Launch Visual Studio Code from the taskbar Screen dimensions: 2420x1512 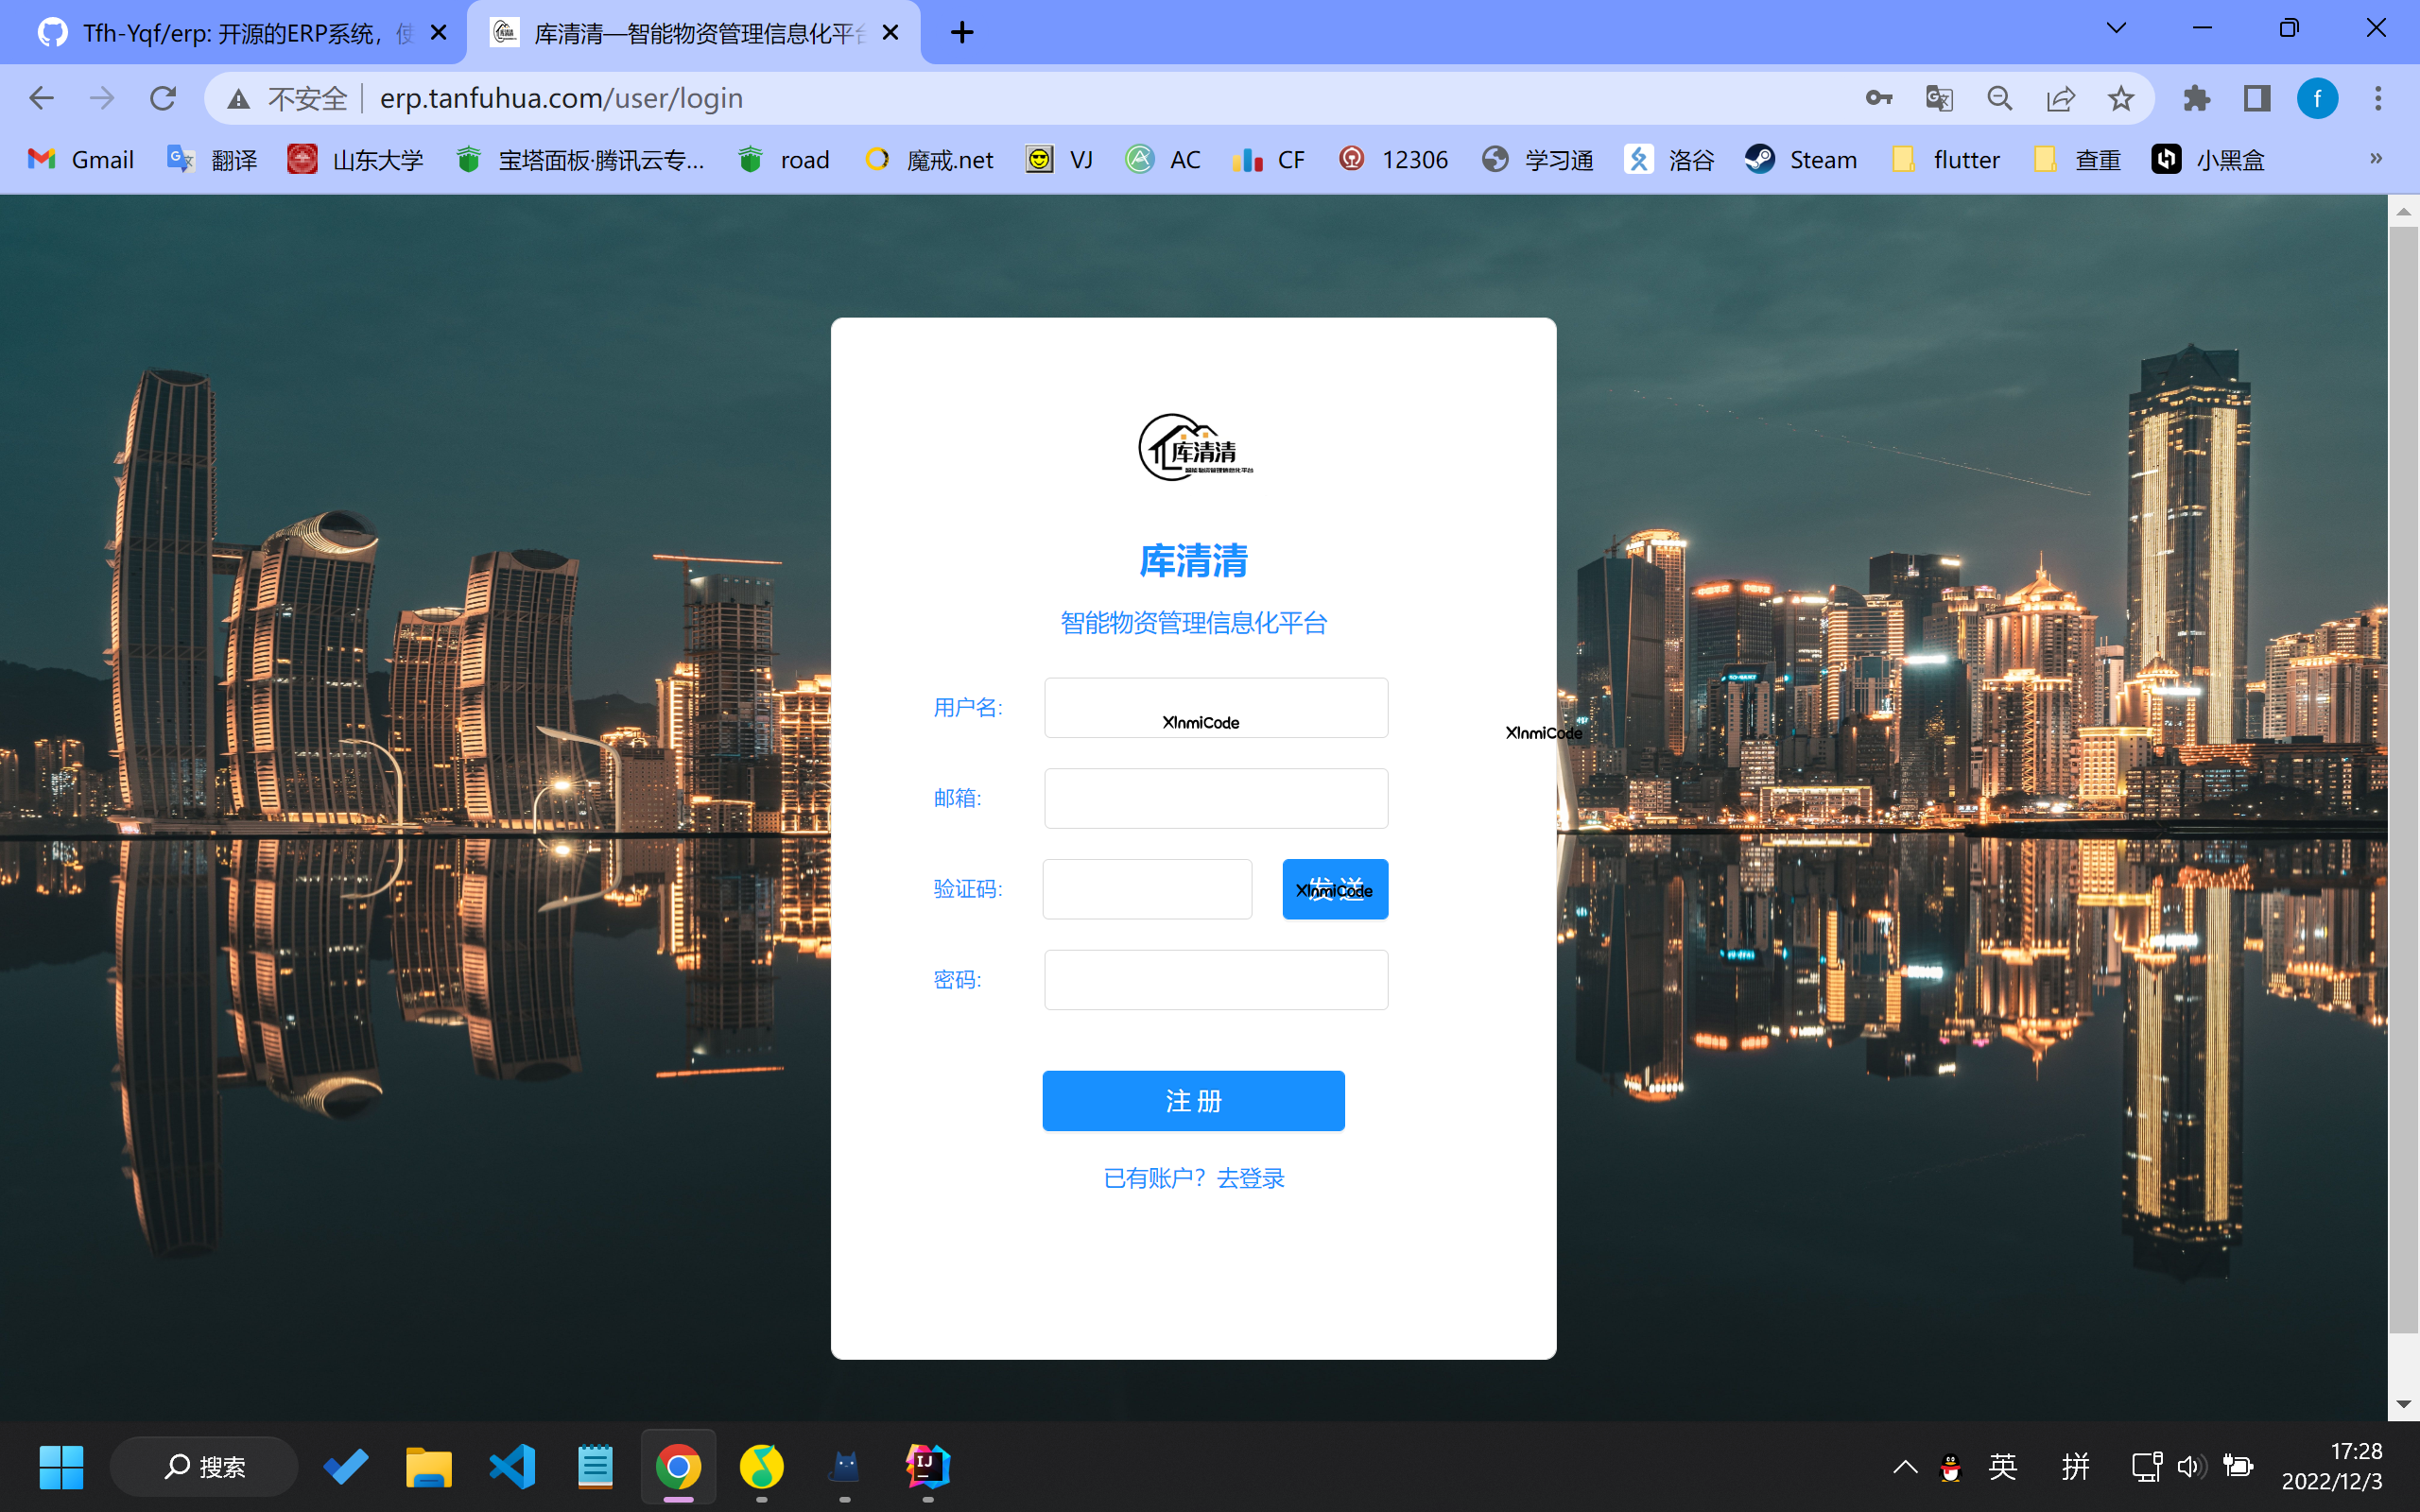click(512, 1466)
